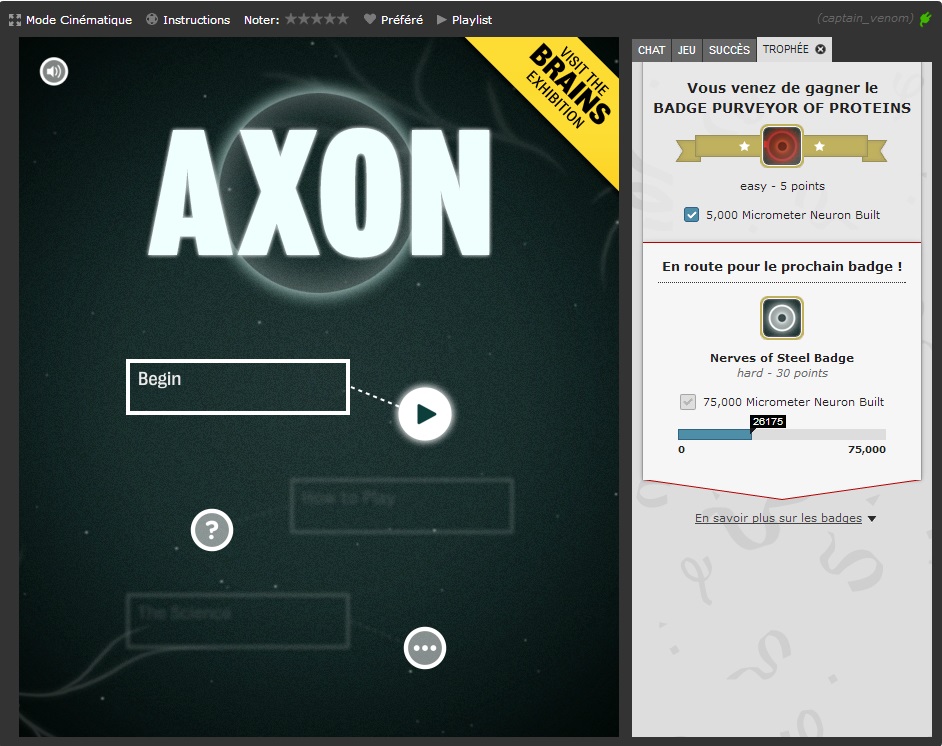Open the Playlist menu

464,20
